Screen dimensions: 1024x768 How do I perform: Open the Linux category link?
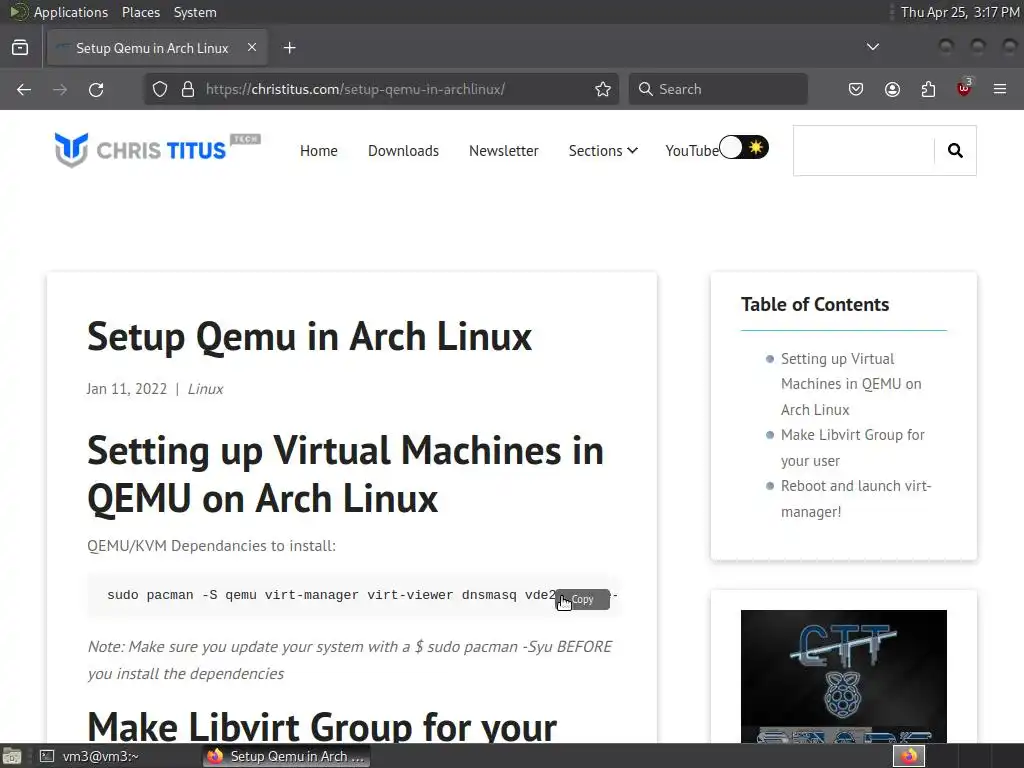[205, 389]
